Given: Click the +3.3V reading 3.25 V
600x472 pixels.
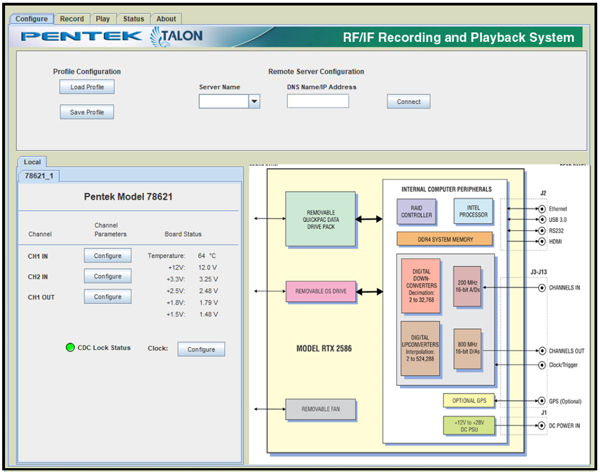Looking at the screenshot, I should 208,279.
